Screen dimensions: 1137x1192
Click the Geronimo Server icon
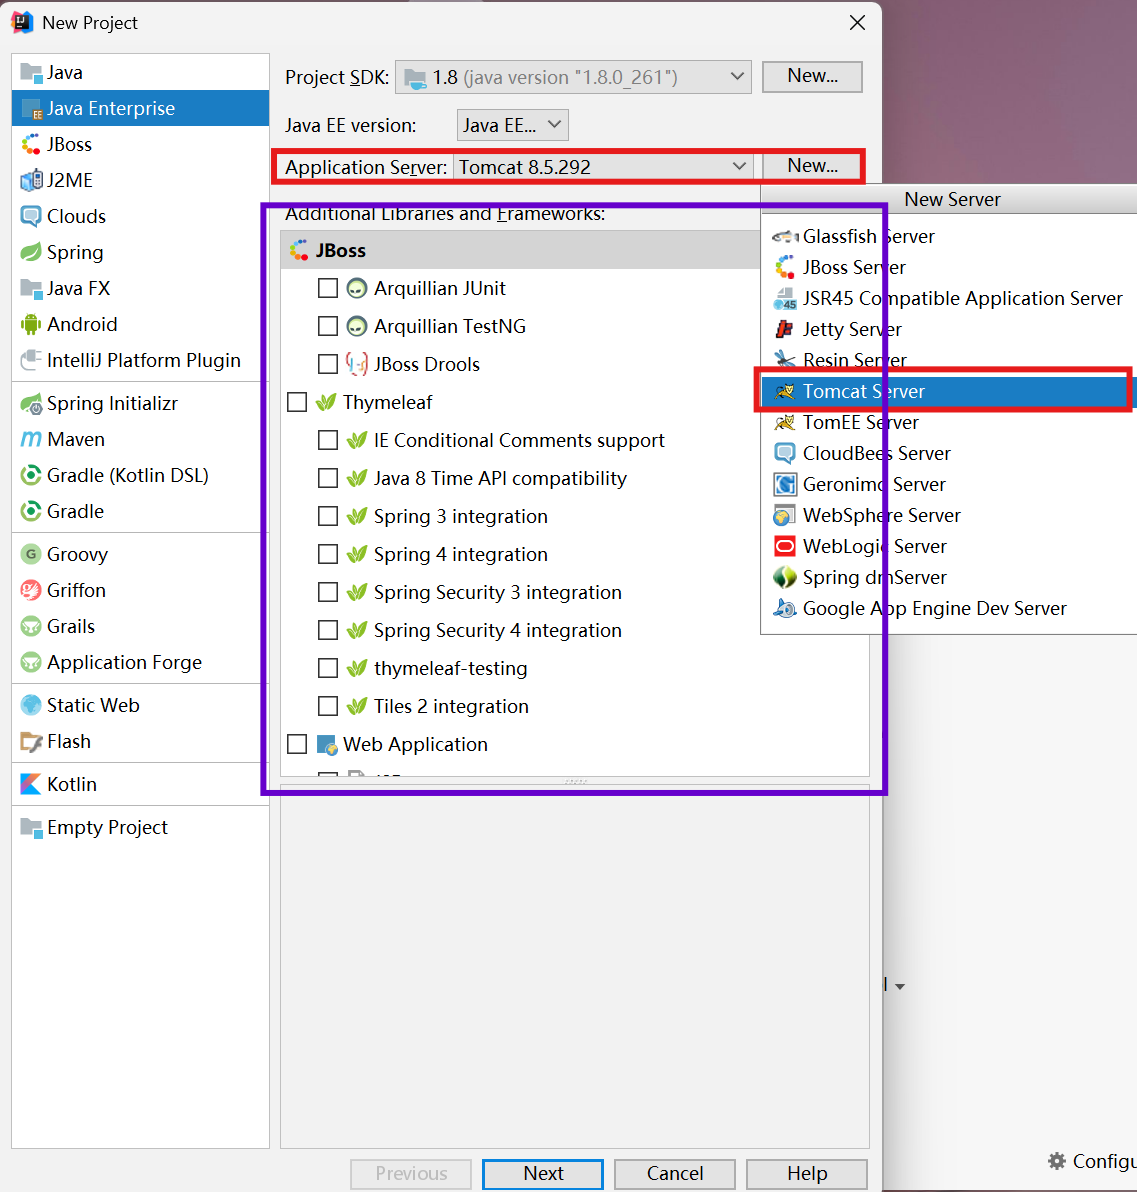(784, 484)
